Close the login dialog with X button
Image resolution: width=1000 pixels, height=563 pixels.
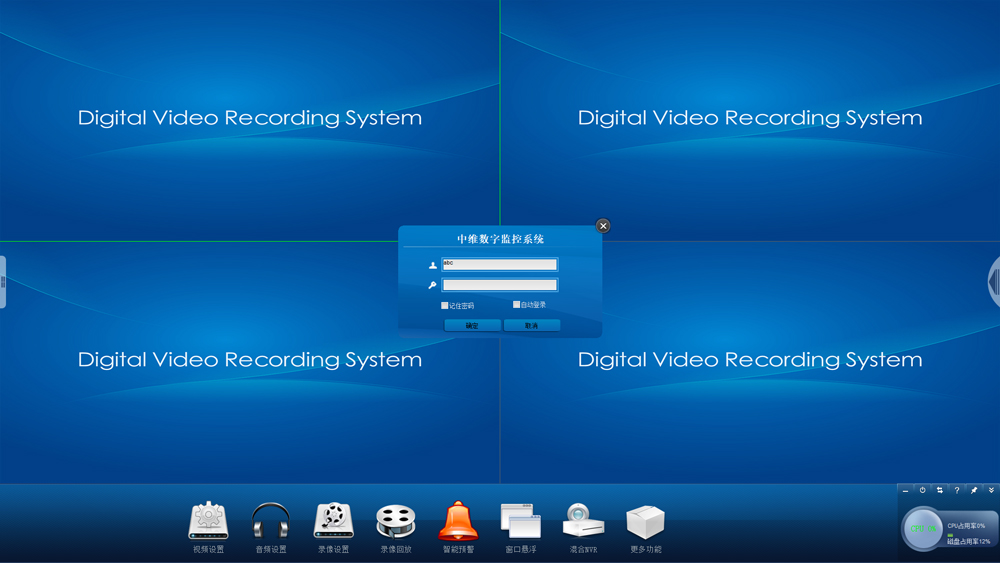coord(603,226)
